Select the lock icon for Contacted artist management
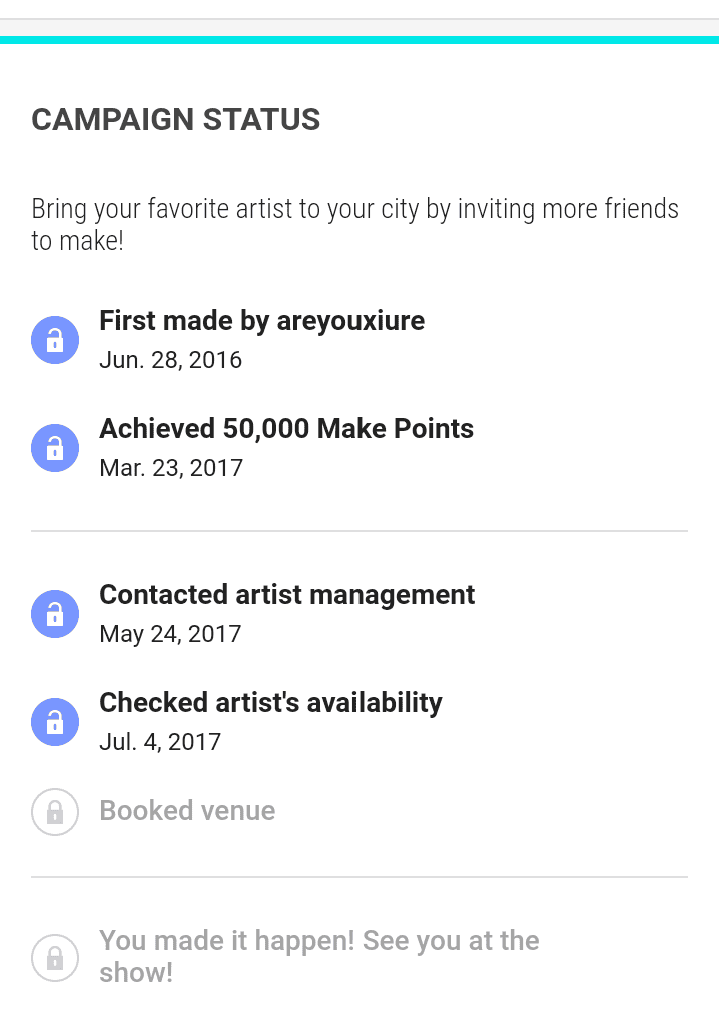719x1034 pixels. (55, 614)
